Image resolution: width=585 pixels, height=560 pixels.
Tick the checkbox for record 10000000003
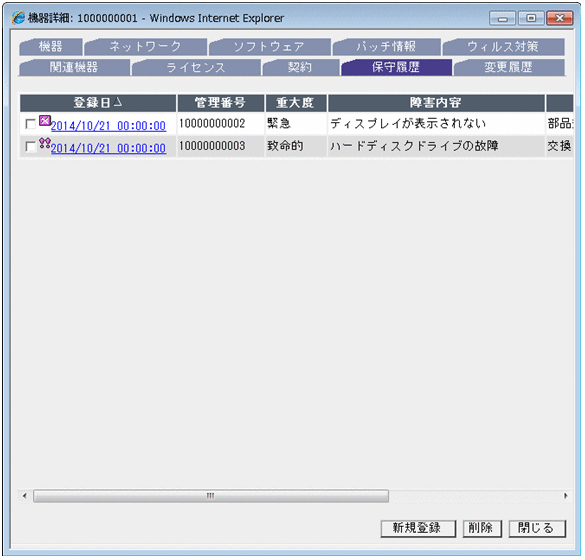31,147
